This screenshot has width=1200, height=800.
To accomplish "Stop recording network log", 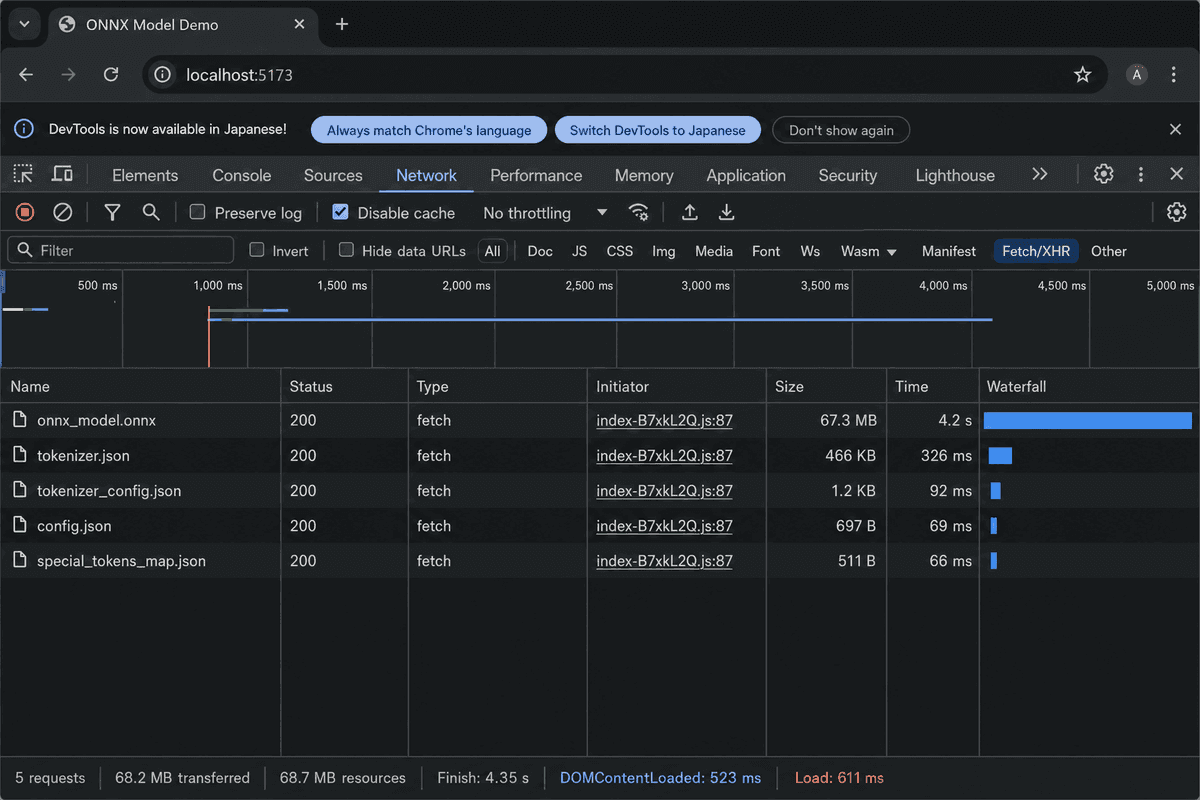I will [25, 212].
